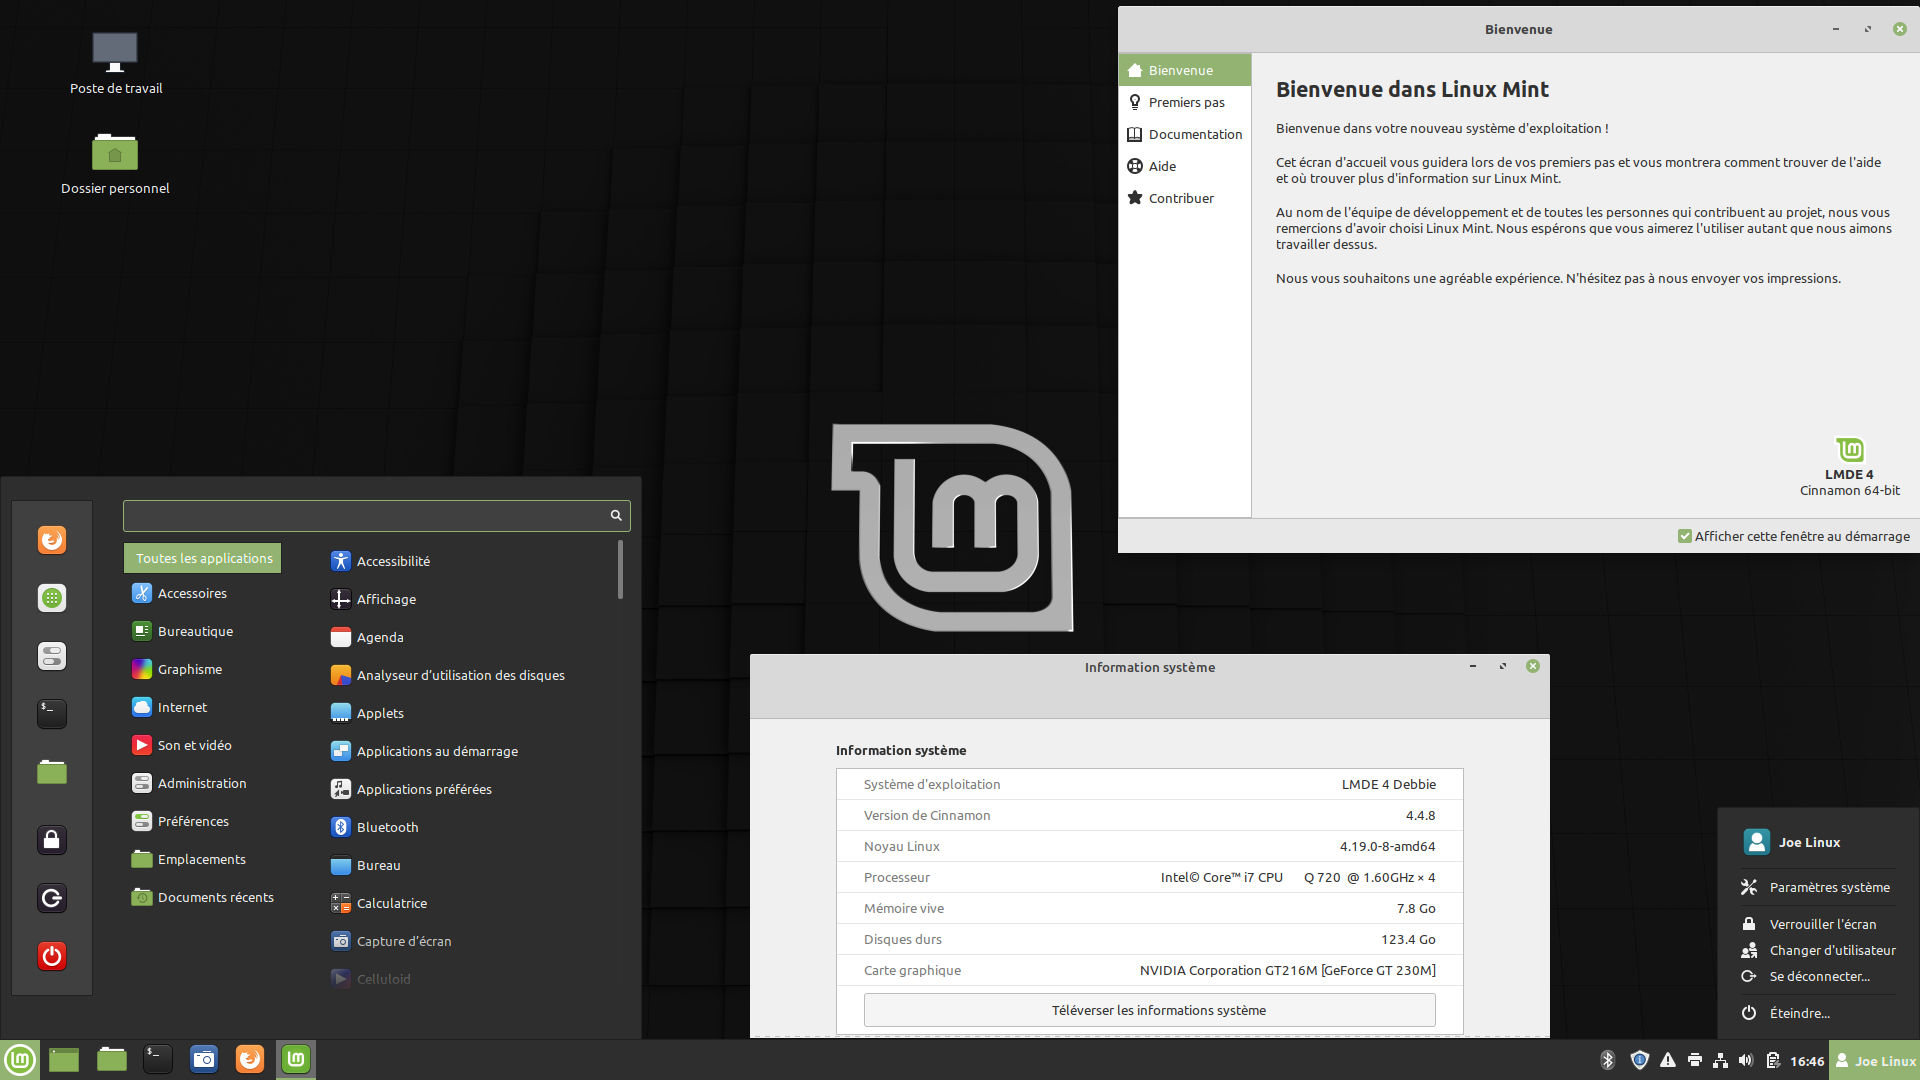
Task: Open the file manager launcher on the panel
Action: point(112,1059)
